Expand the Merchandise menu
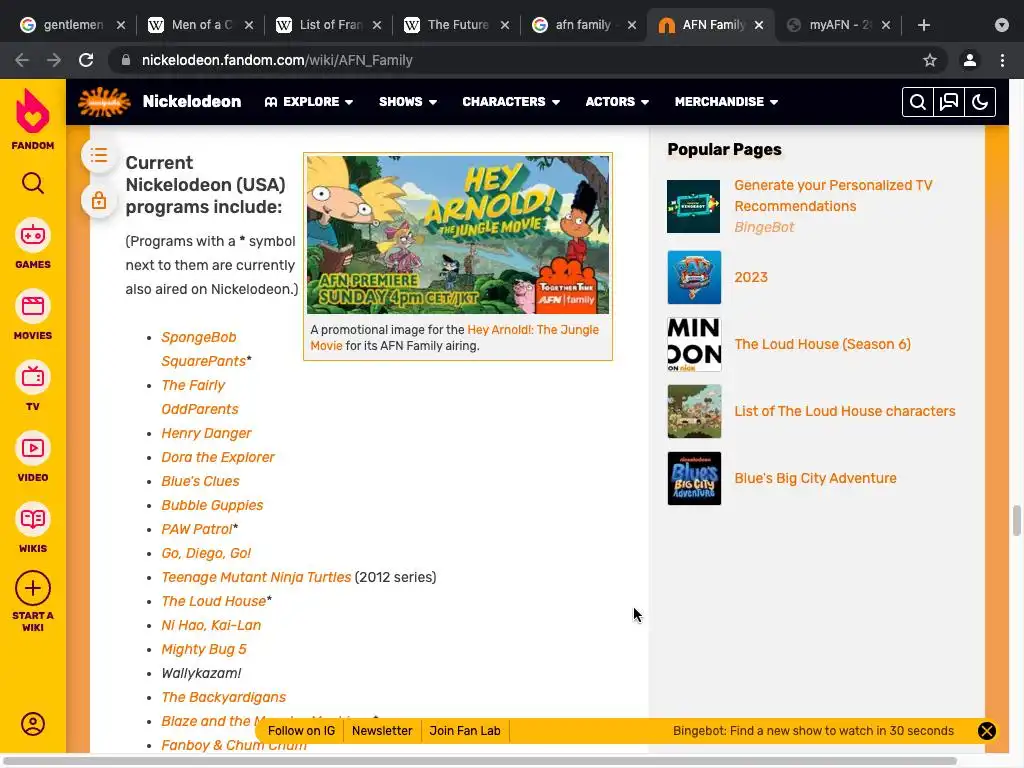The width and height of the screenshot is (1024, 768). [x=726, y=102]
